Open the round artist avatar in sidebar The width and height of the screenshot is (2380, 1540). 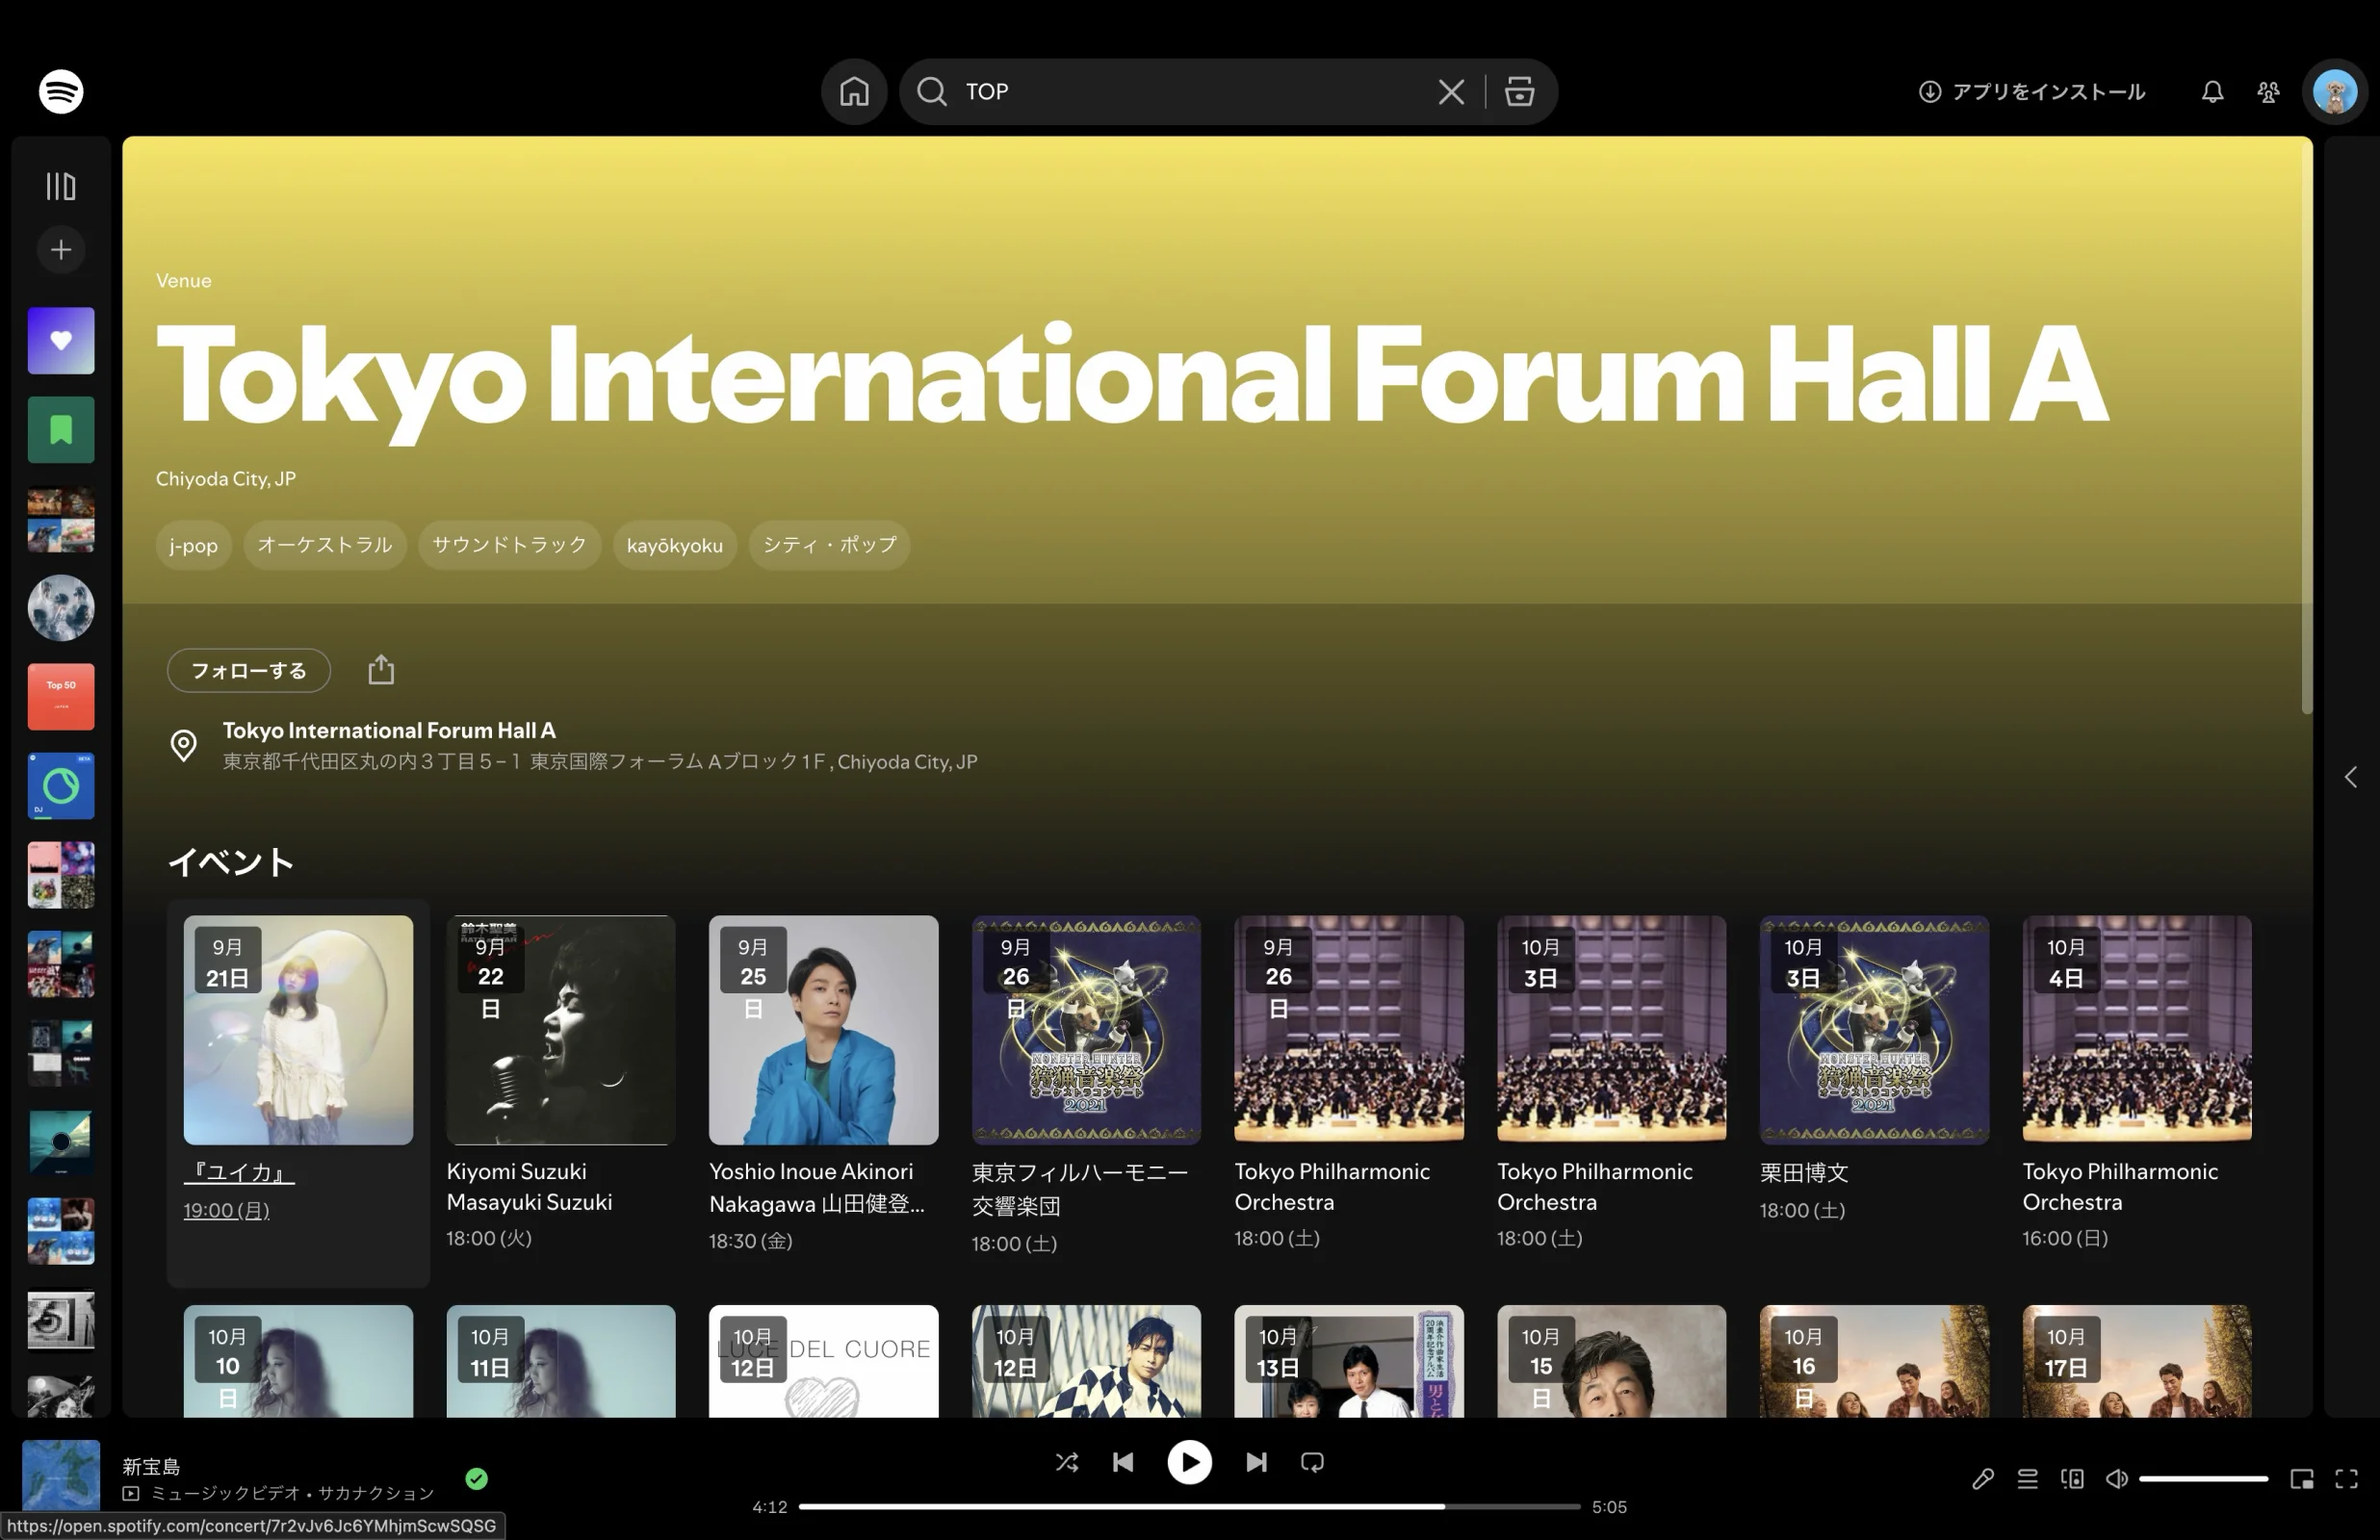pyautogui.click(x=61, y=608)
